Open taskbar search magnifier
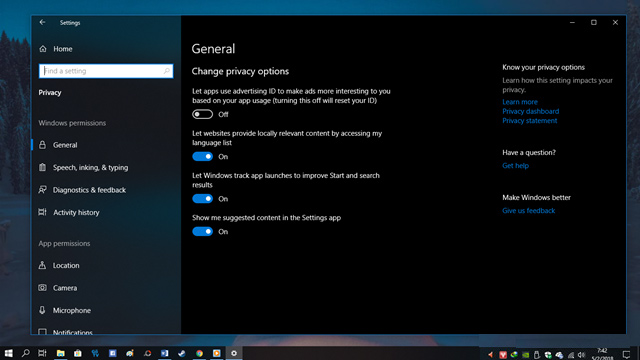Screen dimensions: 640x360 (x=25, y=353)
